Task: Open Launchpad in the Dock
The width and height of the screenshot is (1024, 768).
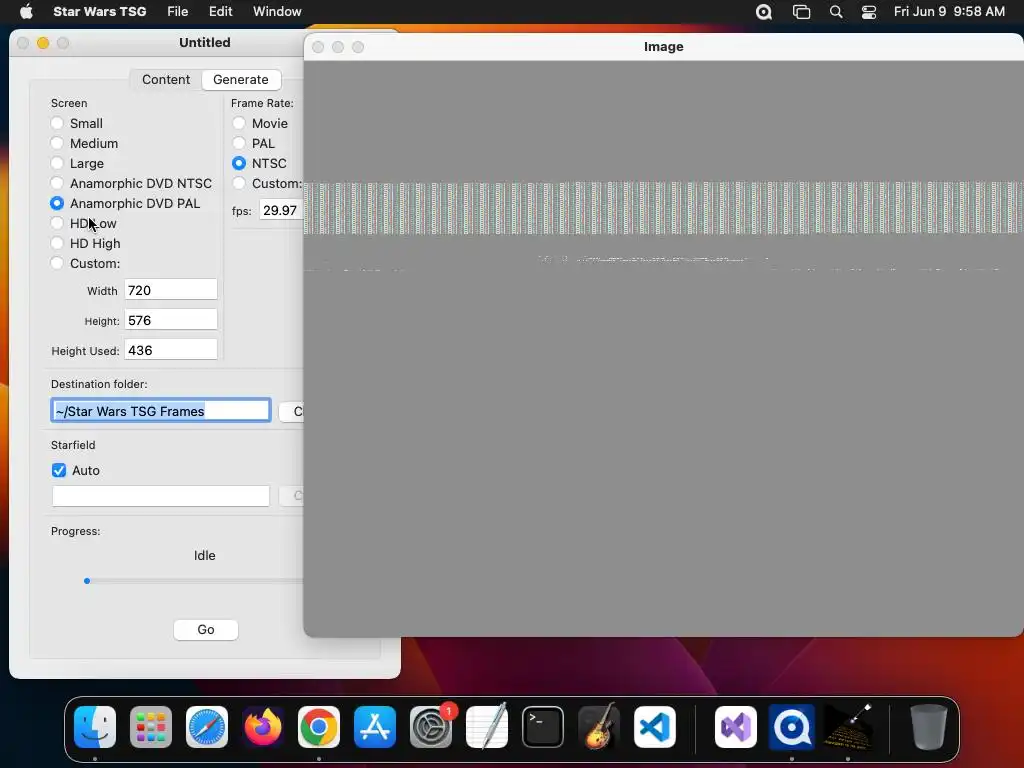Action: tap(151, 727)
